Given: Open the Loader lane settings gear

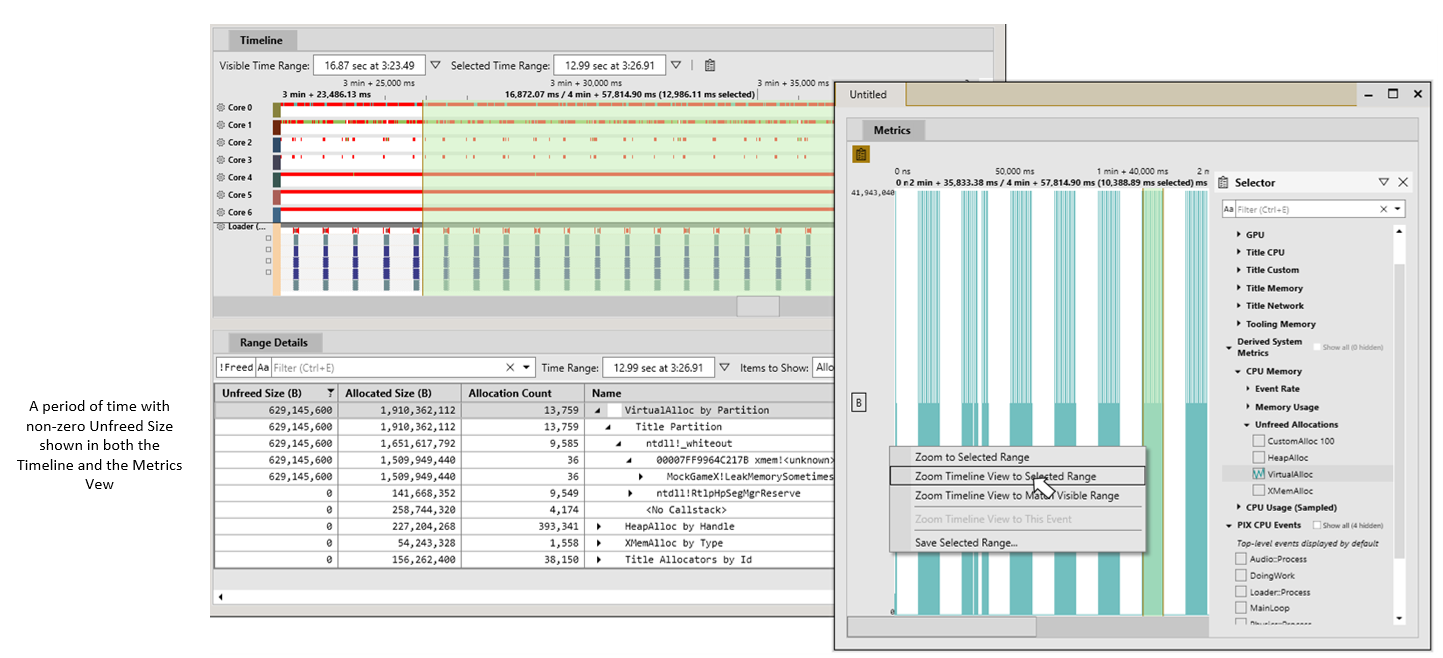Looking at the screenshot, I should coord(221,227).
